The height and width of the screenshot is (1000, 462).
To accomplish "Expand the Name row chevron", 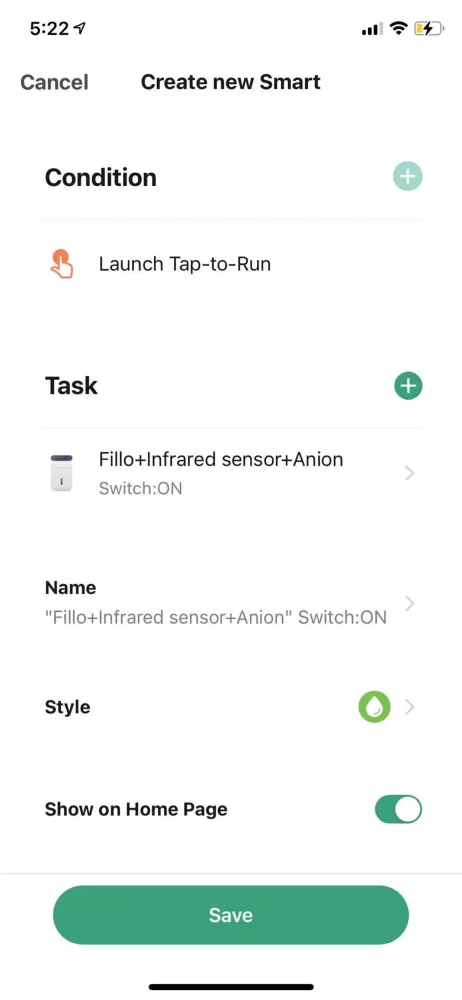I will 410,603.
